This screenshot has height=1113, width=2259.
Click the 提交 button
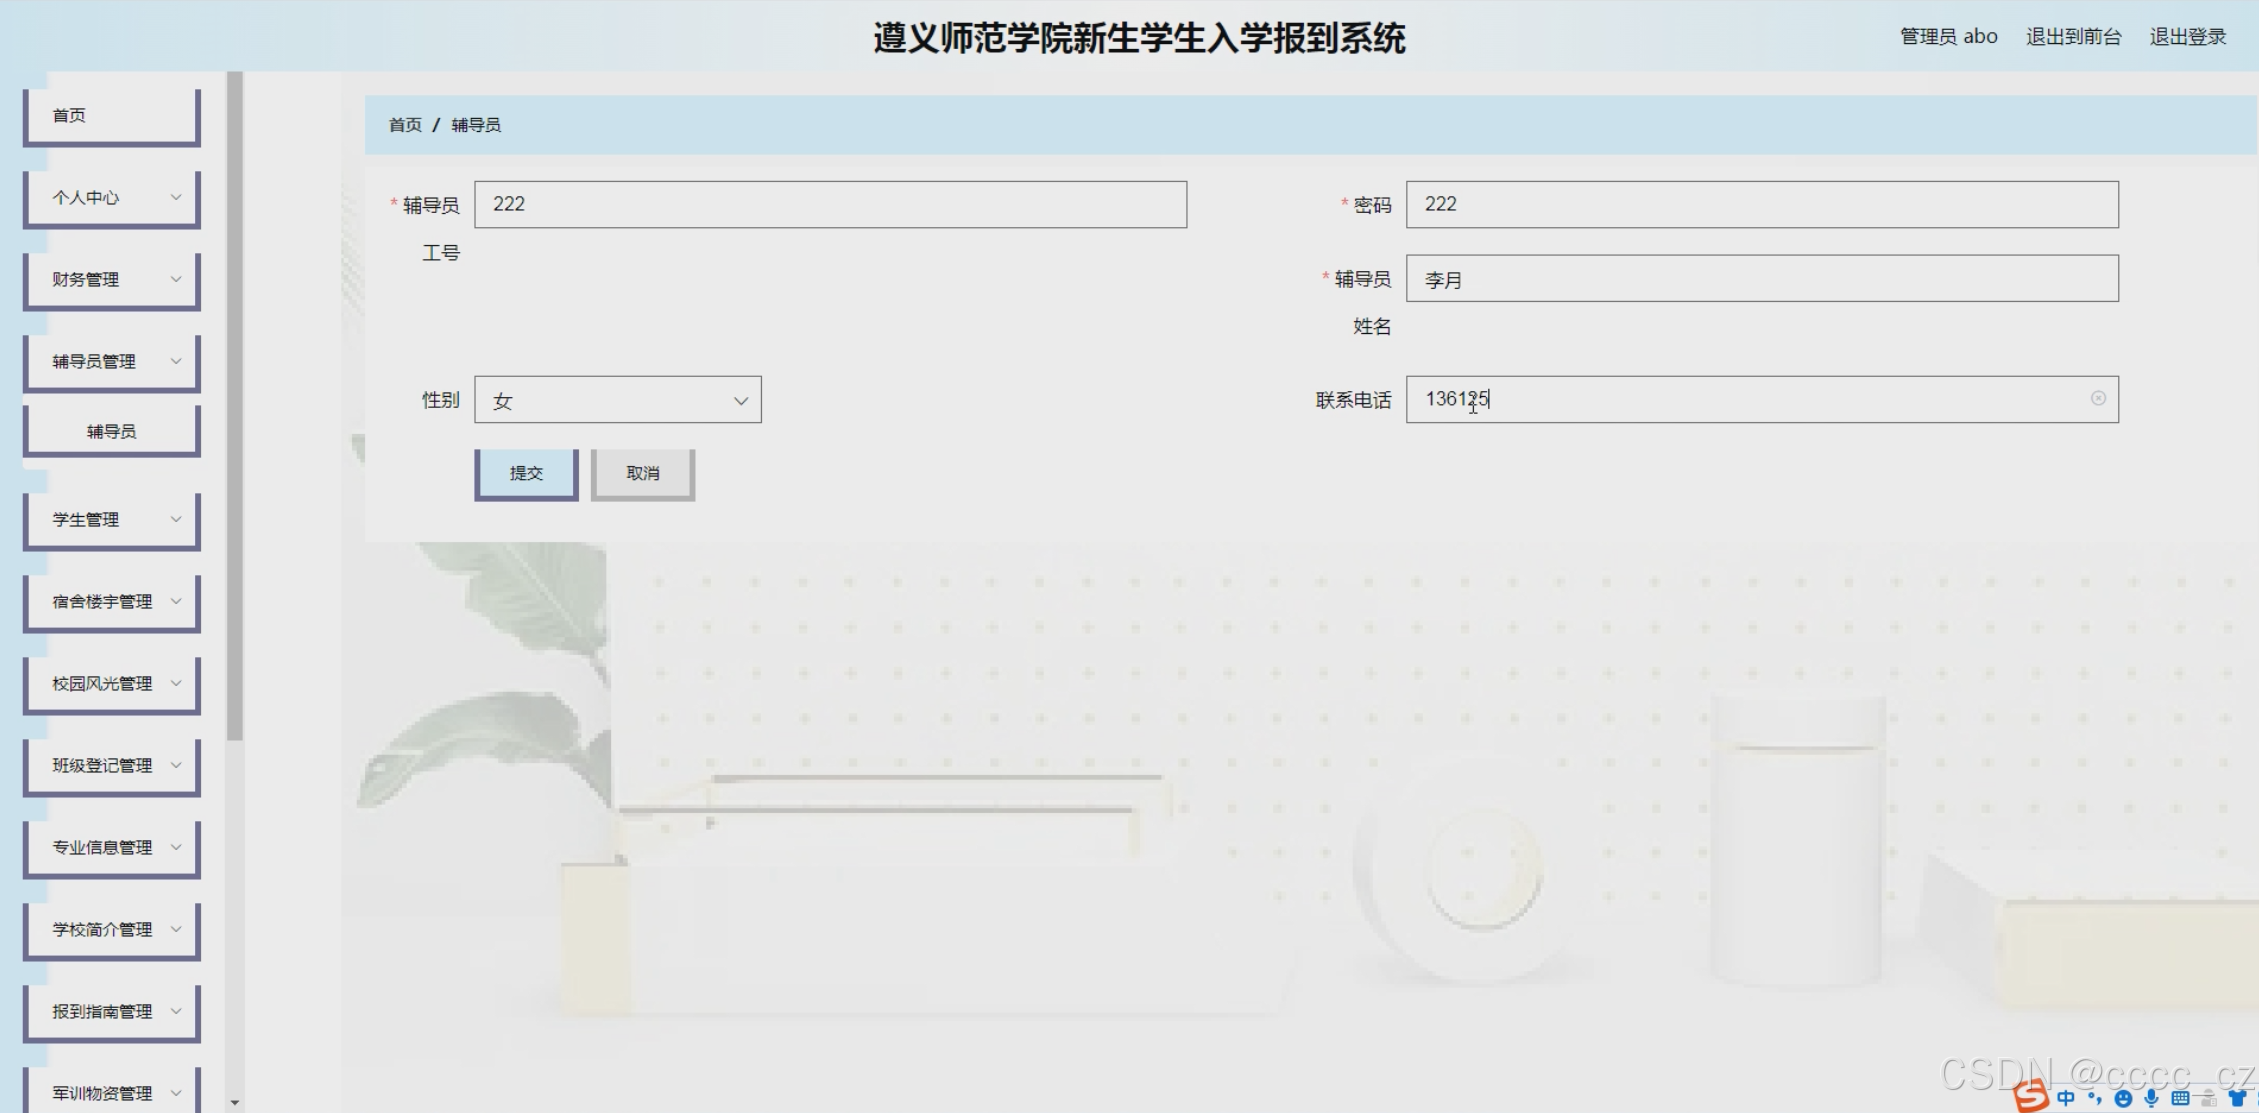point(526,473)
